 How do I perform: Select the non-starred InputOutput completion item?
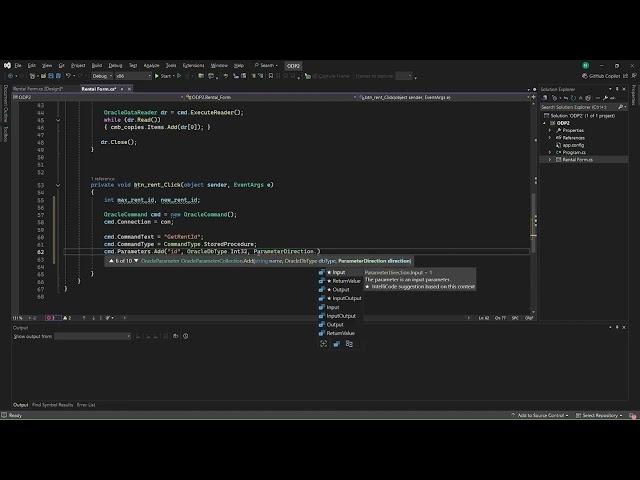tap(340, 316)
